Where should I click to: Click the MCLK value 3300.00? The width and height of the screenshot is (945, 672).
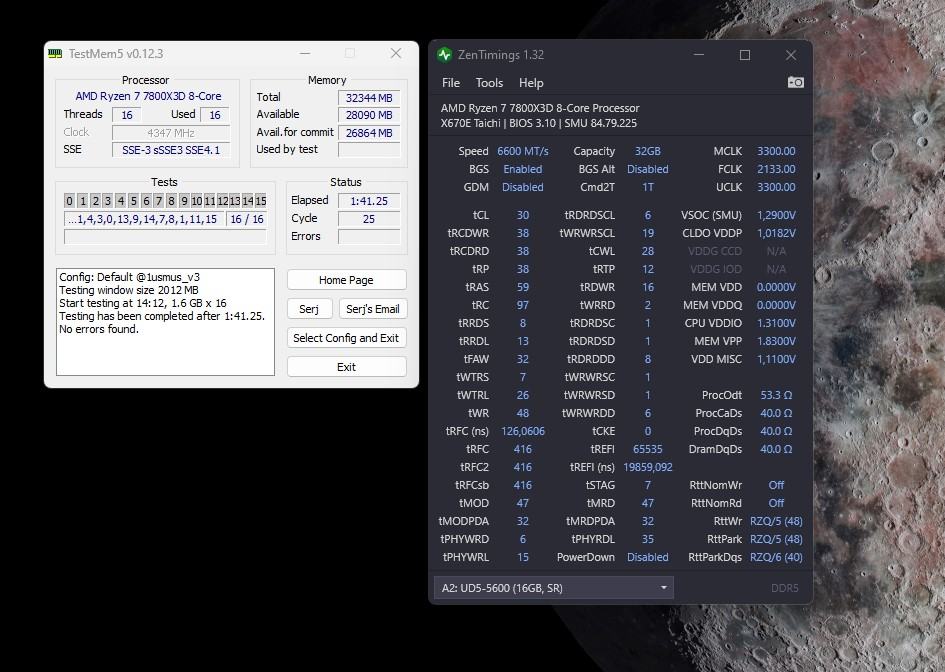[x=776, y=151]
